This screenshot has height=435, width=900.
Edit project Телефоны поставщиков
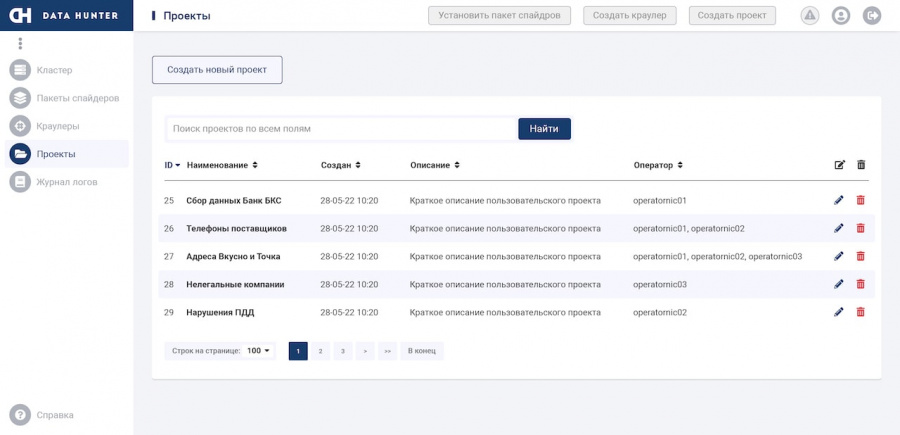pyautogui.click(x=839, y=228)
